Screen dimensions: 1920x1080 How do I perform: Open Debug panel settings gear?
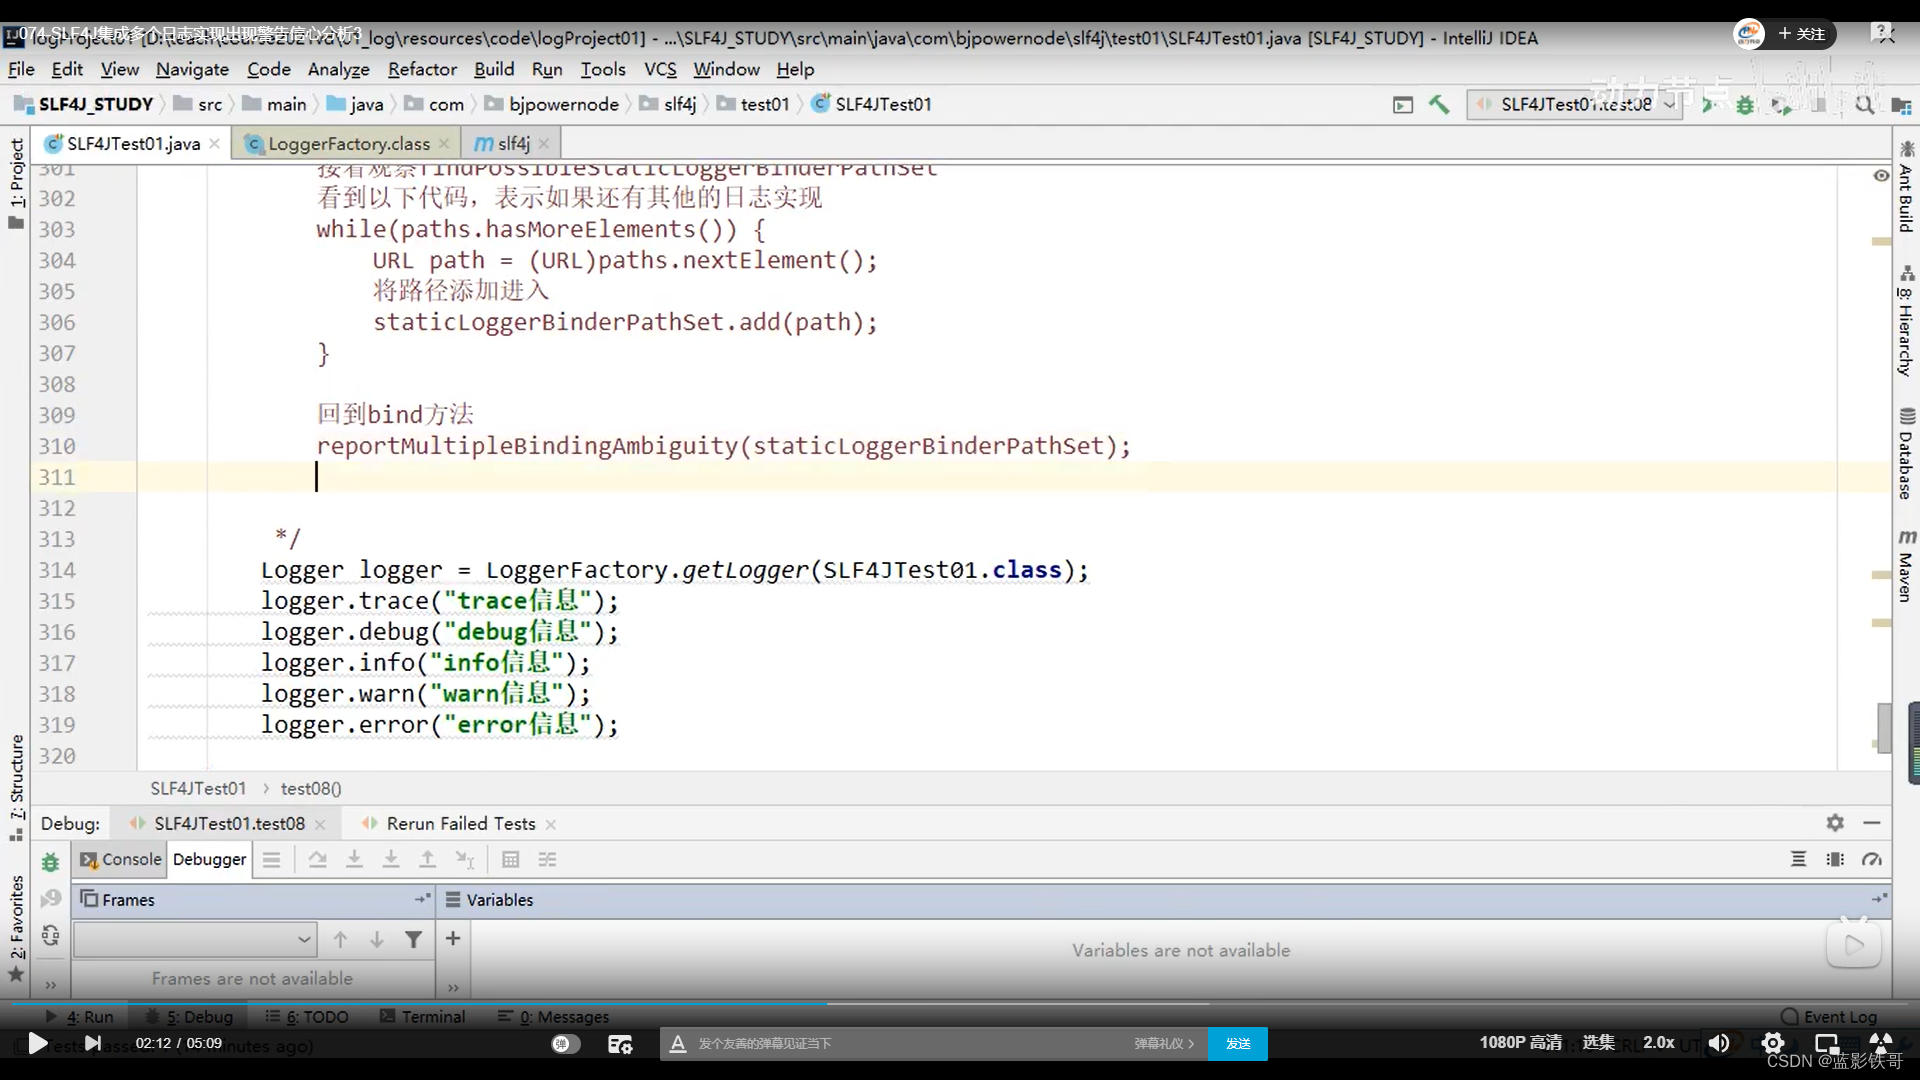1835,823
